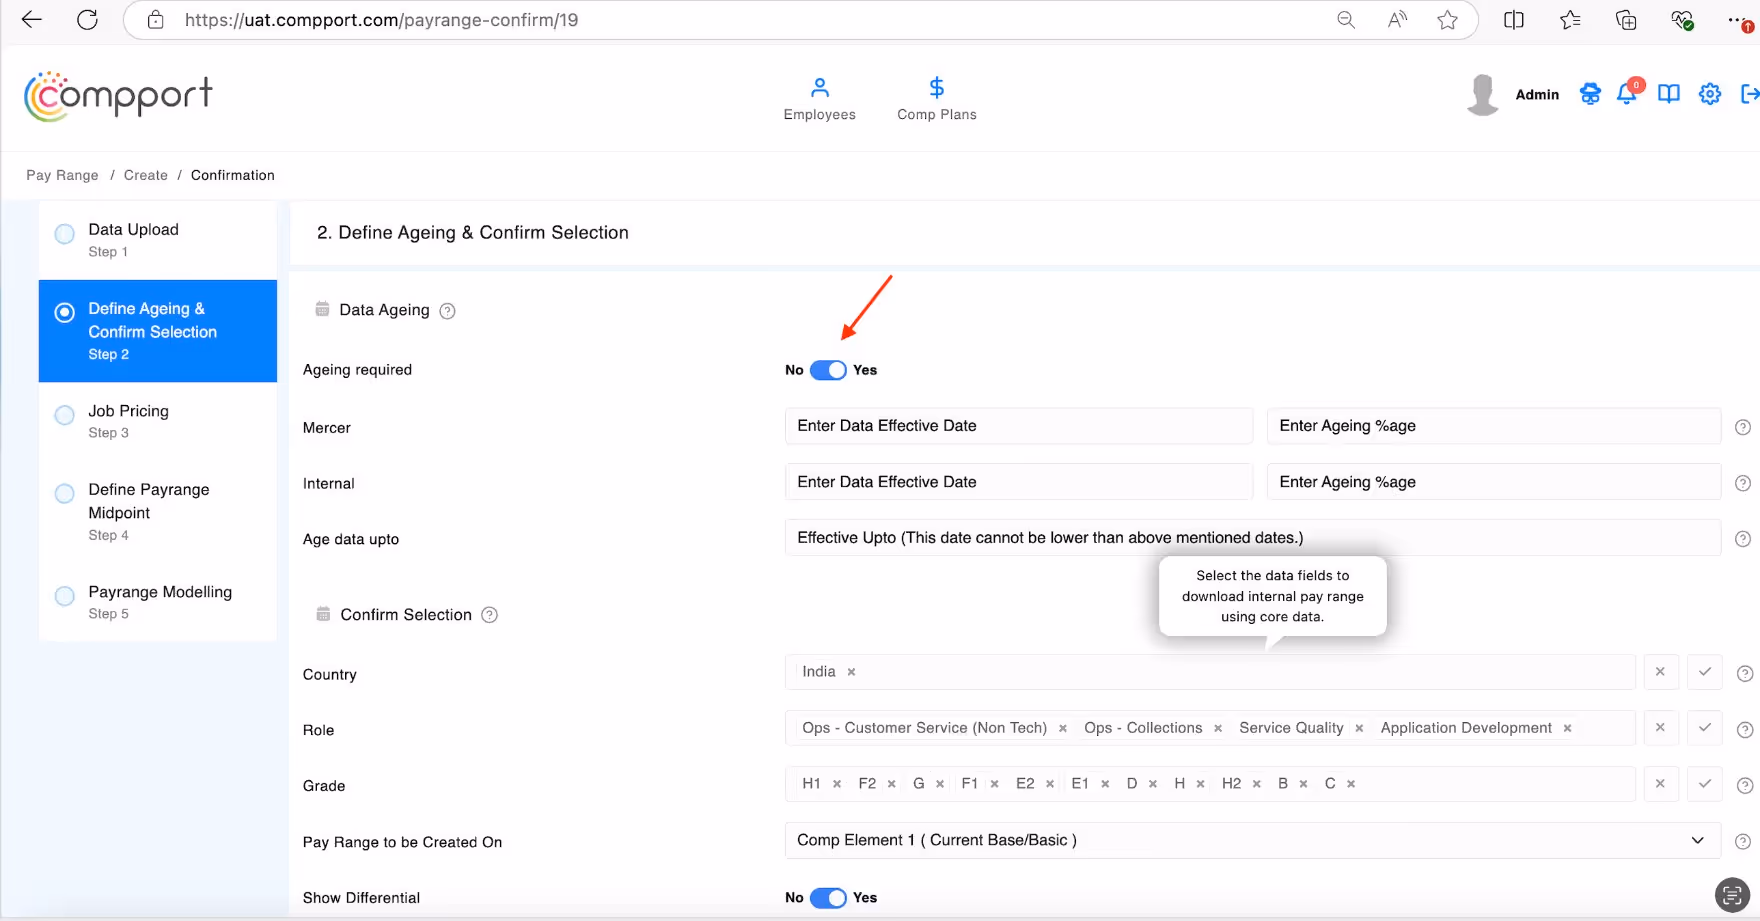Click Comport logo
1760x921 pixels.
(118, 97)
